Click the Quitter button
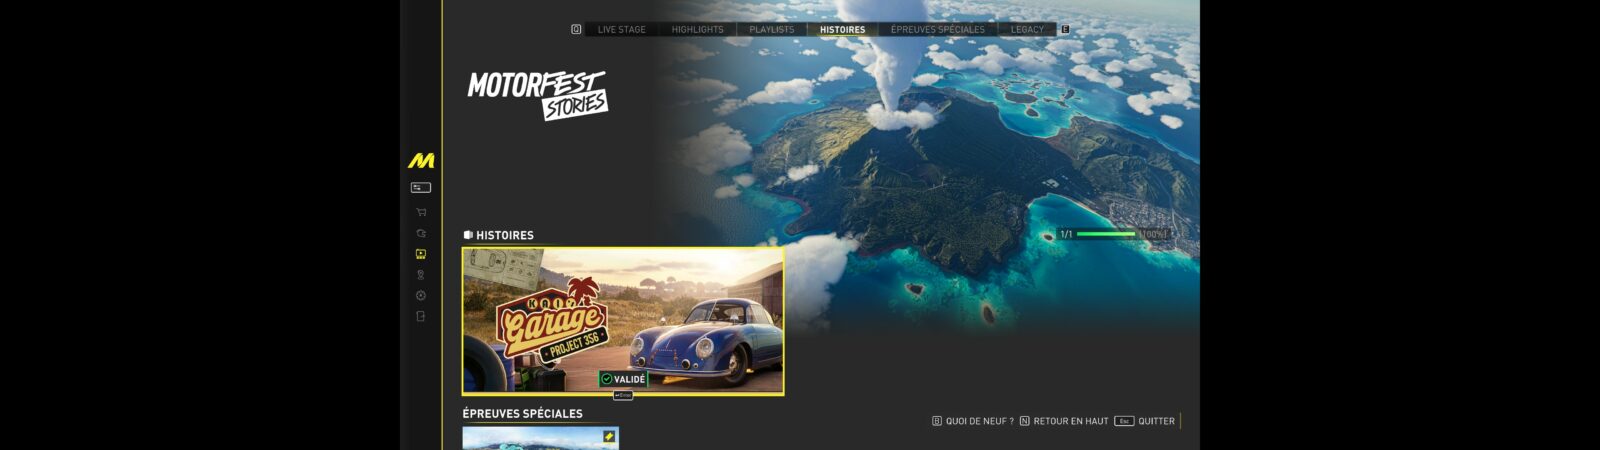1600x450 pixels. tap(1145, 421)
